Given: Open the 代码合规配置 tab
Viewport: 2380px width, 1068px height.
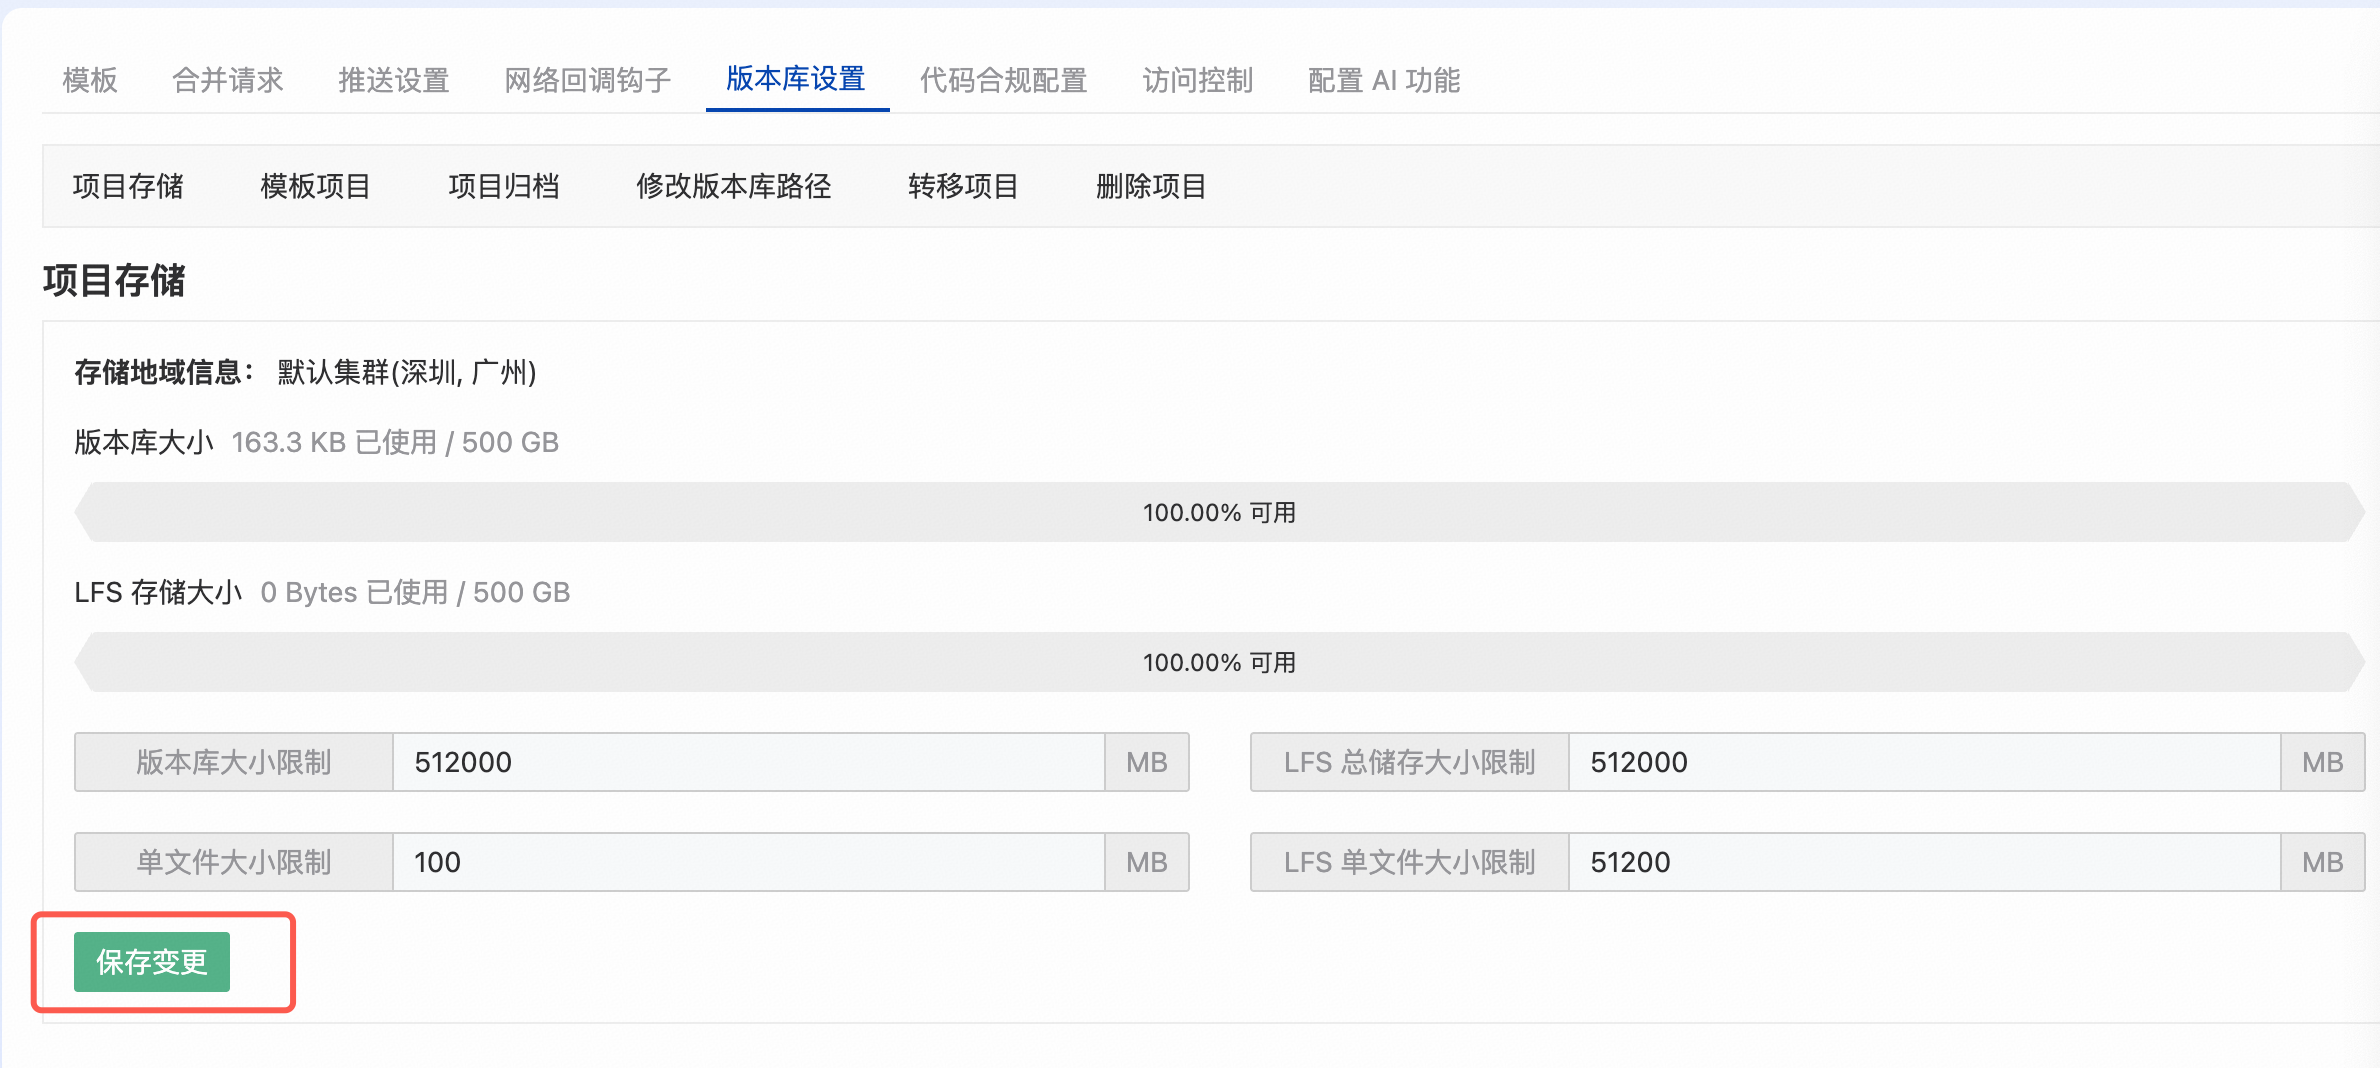Looking at the screenshot, I should tap(1004, 80).
